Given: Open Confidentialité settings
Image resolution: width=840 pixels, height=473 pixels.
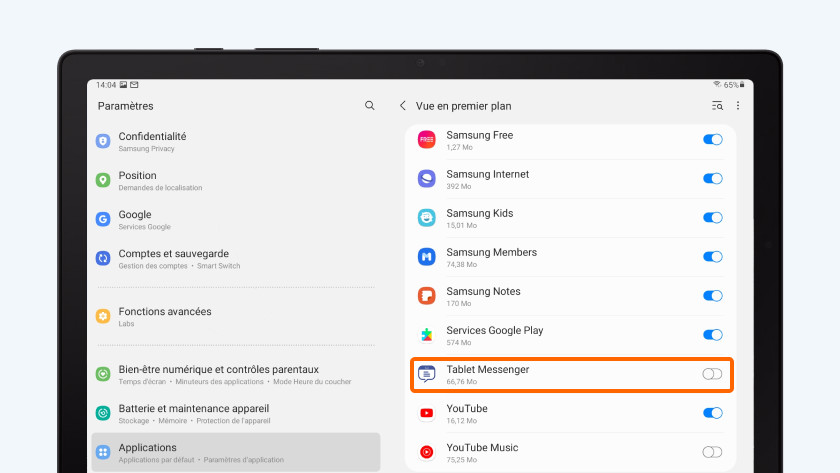Looking at the screenshot, I should click(x=236, y=141).
